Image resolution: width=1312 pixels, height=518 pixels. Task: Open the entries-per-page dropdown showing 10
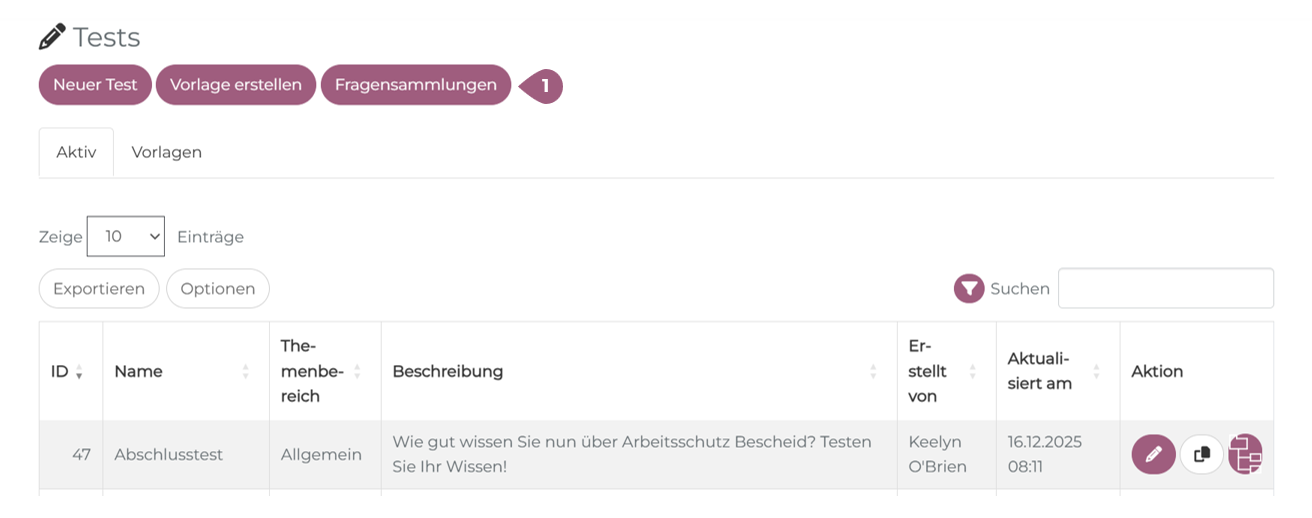click(x=126, y=237)
